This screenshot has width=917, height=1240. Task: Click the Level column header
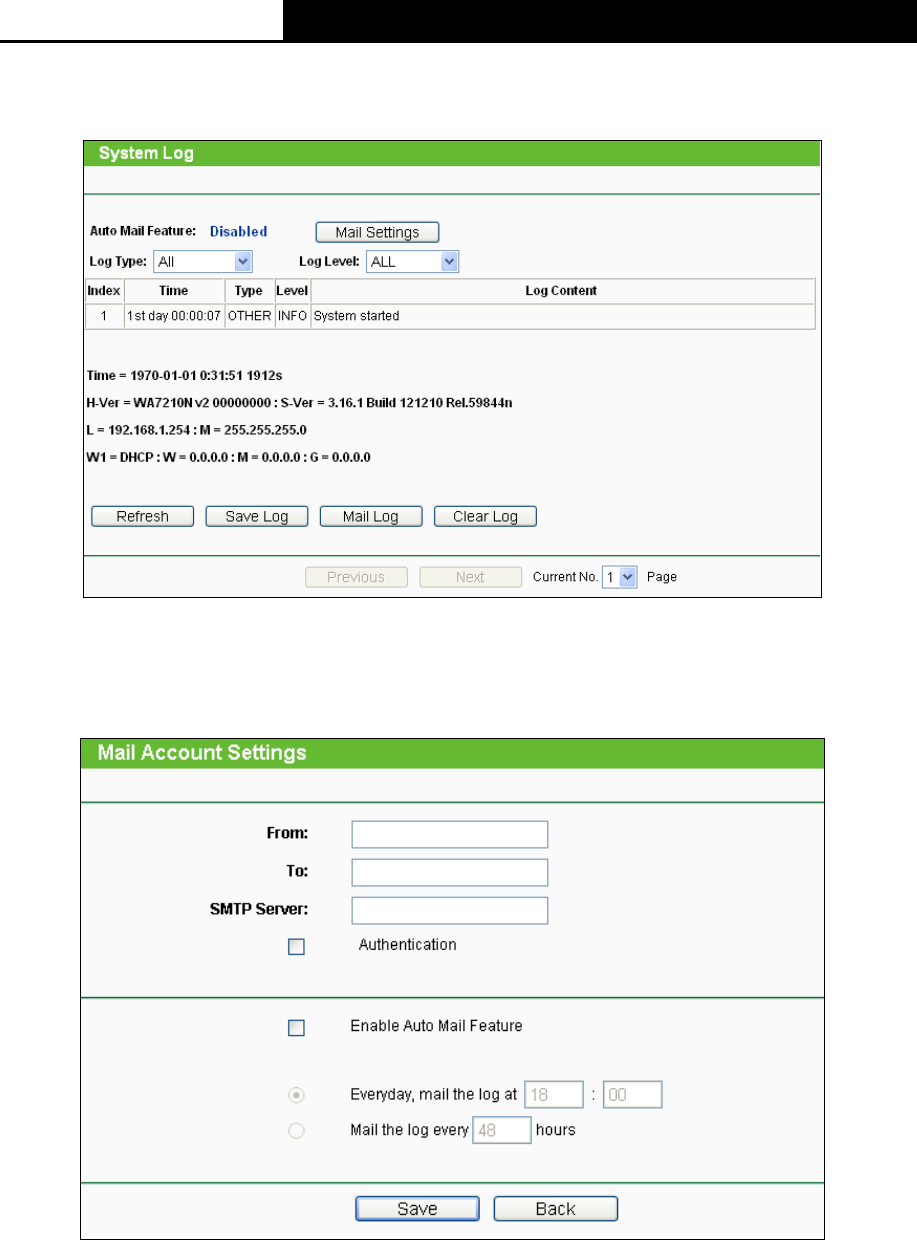coord(293,291)
